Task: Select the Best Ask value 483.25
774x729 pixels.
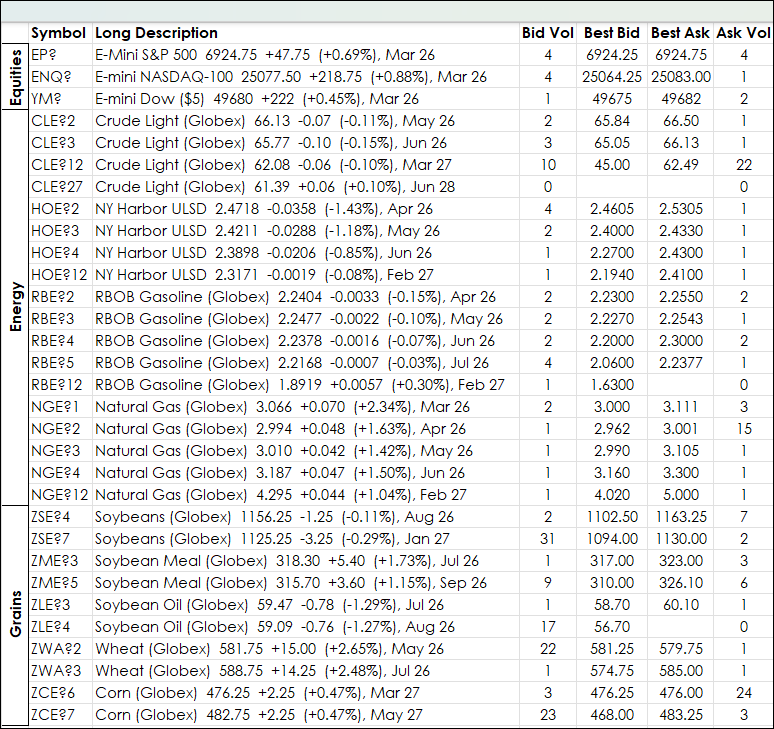Action: click(680, 715)
